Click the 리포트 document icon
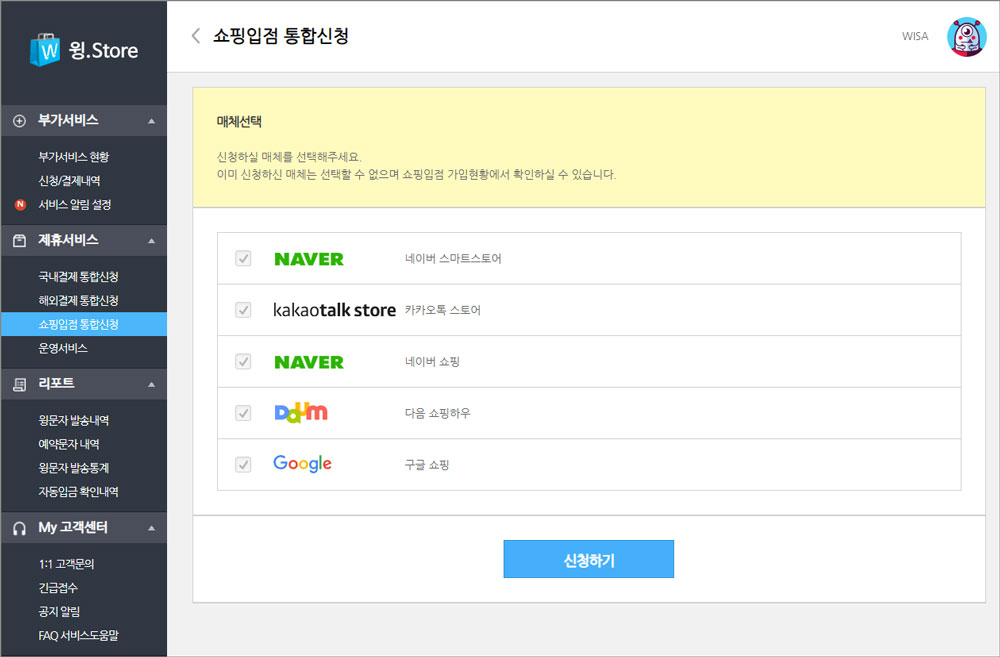Viewport: 1000px width, 657px height. click(20, 384)
